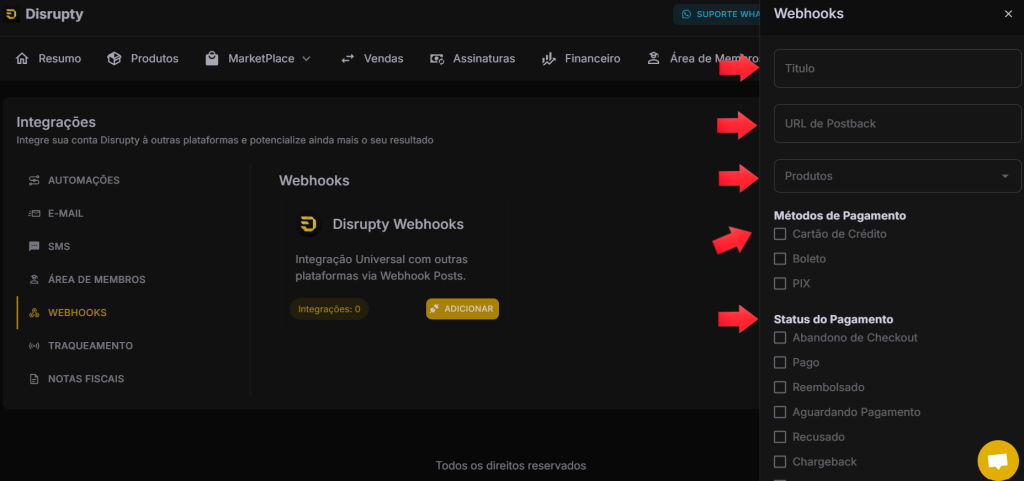Image resolution: width=1024 pixels, height=481 pixels.
Task: Click the E-mail sidebar icon
Action: 34,213
